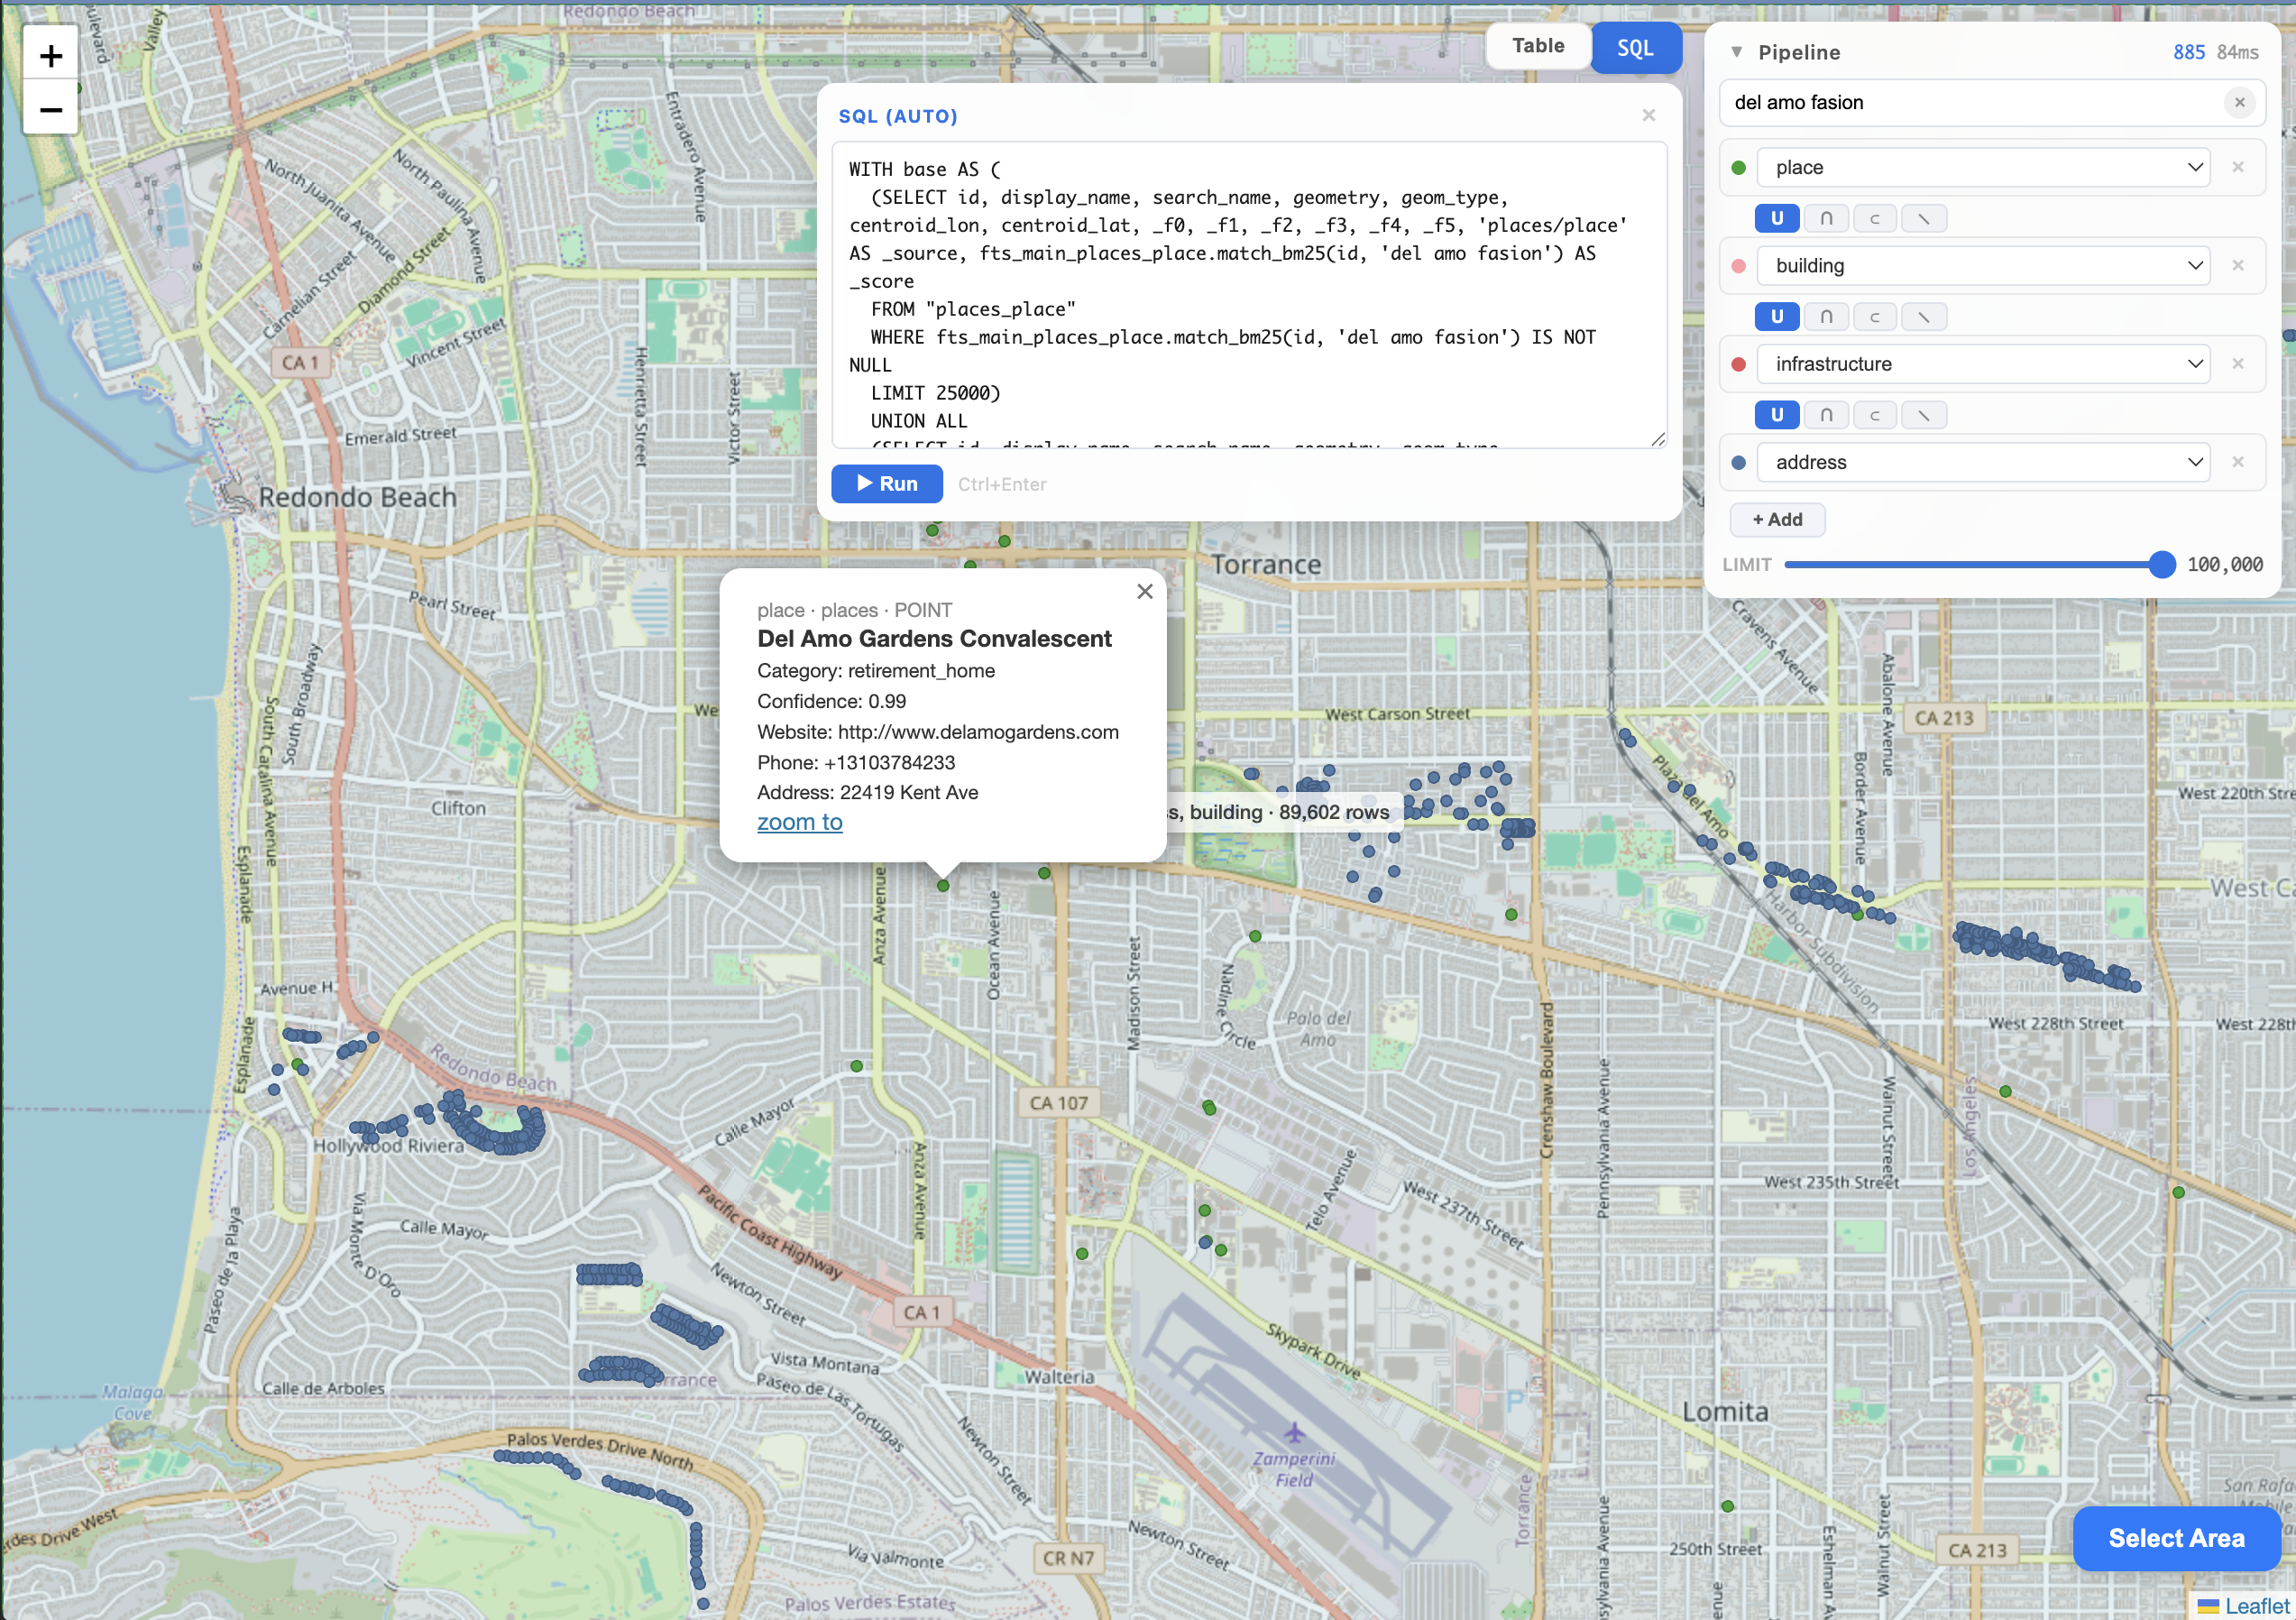Viewport: 2296px width, 1620px height.
Task: Run the SQL query
Action: click(886, 484)
